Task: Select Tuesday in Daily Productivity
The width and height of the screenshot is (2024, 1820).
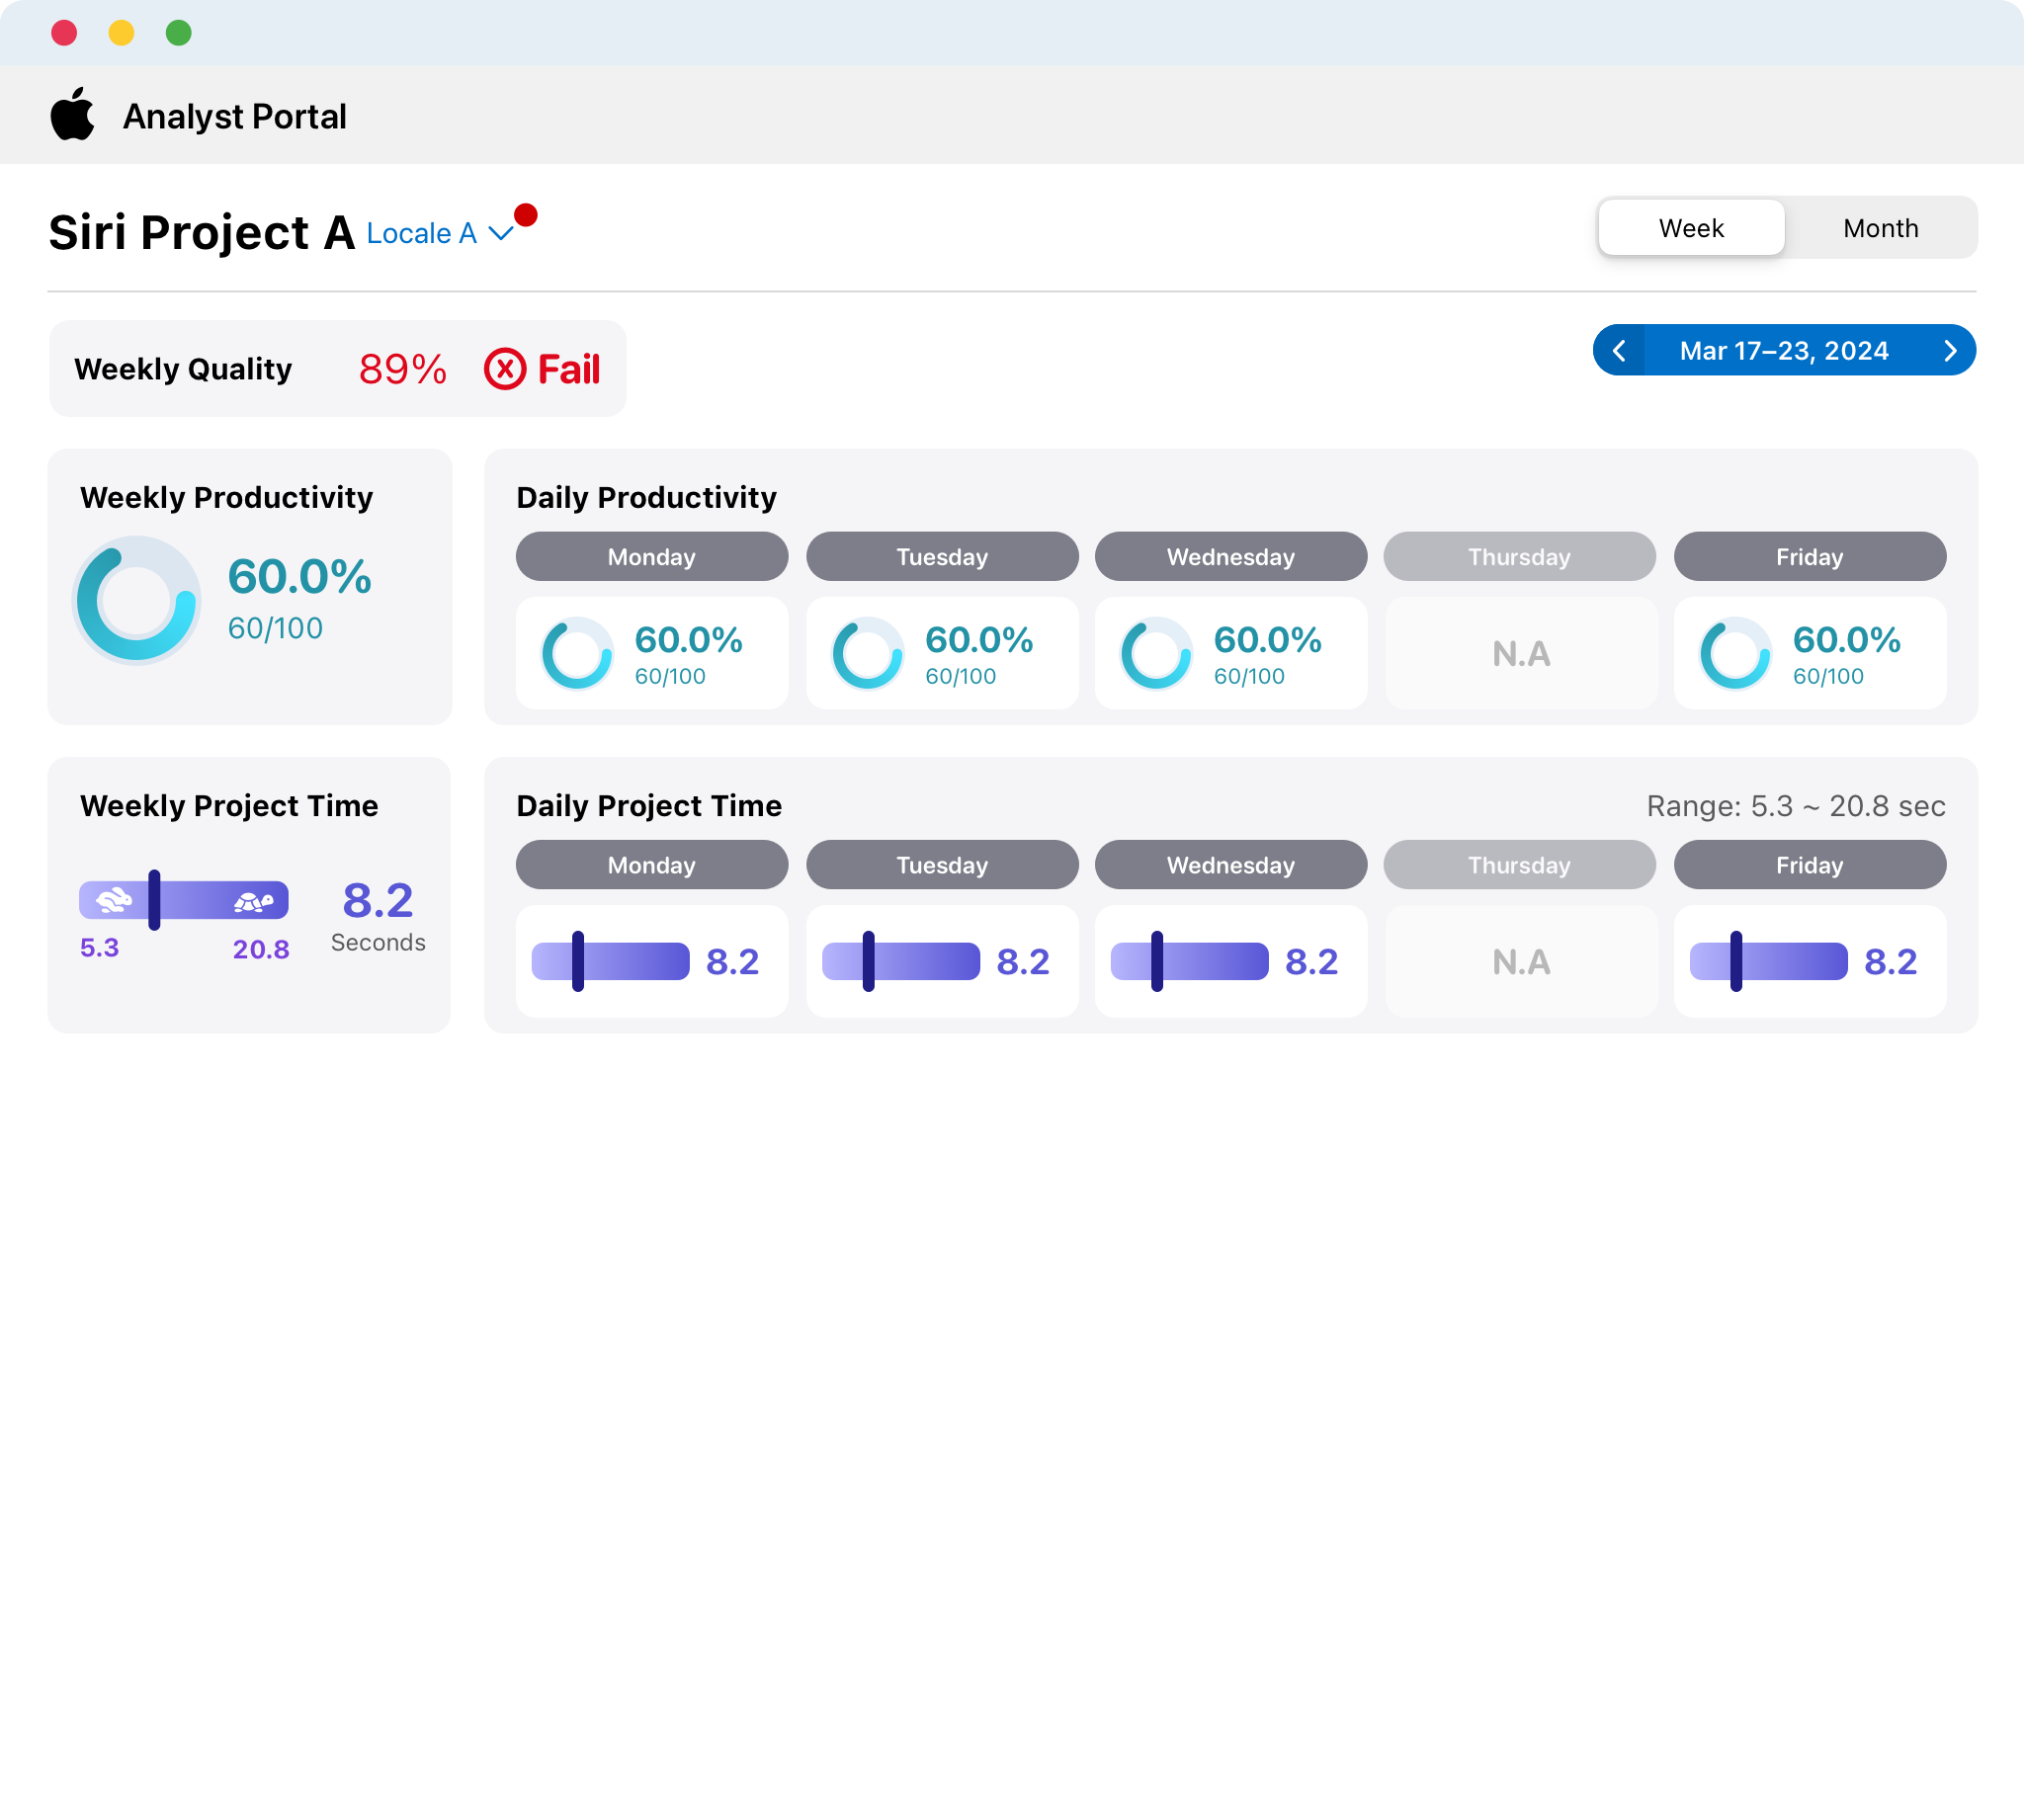Action: 942,556
